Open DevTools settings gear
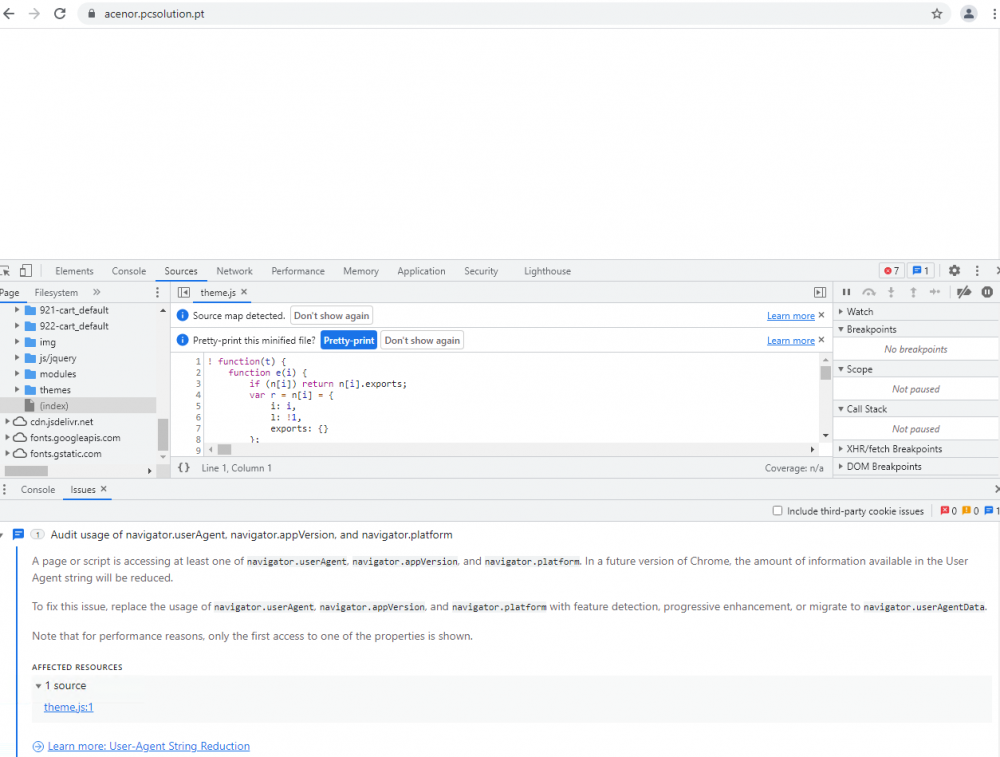 [x=954, y=271]
